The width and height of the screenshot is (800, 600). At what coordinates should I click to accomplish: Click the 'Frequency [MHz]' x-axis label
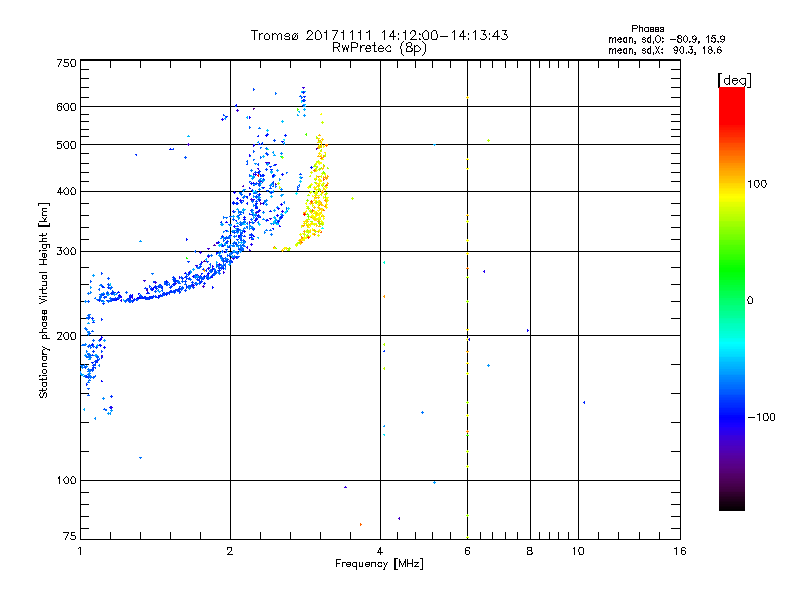(379, 564)
